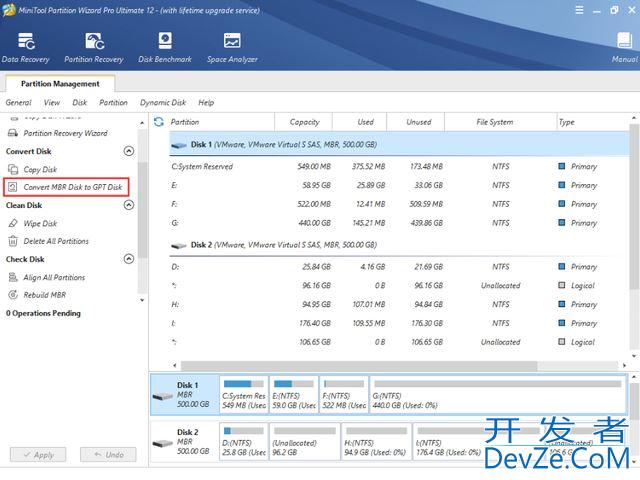Click Delete All Partitions trash icon
Image resolution: width=640 pixels, height=480 pixels.
pos(13,241)
